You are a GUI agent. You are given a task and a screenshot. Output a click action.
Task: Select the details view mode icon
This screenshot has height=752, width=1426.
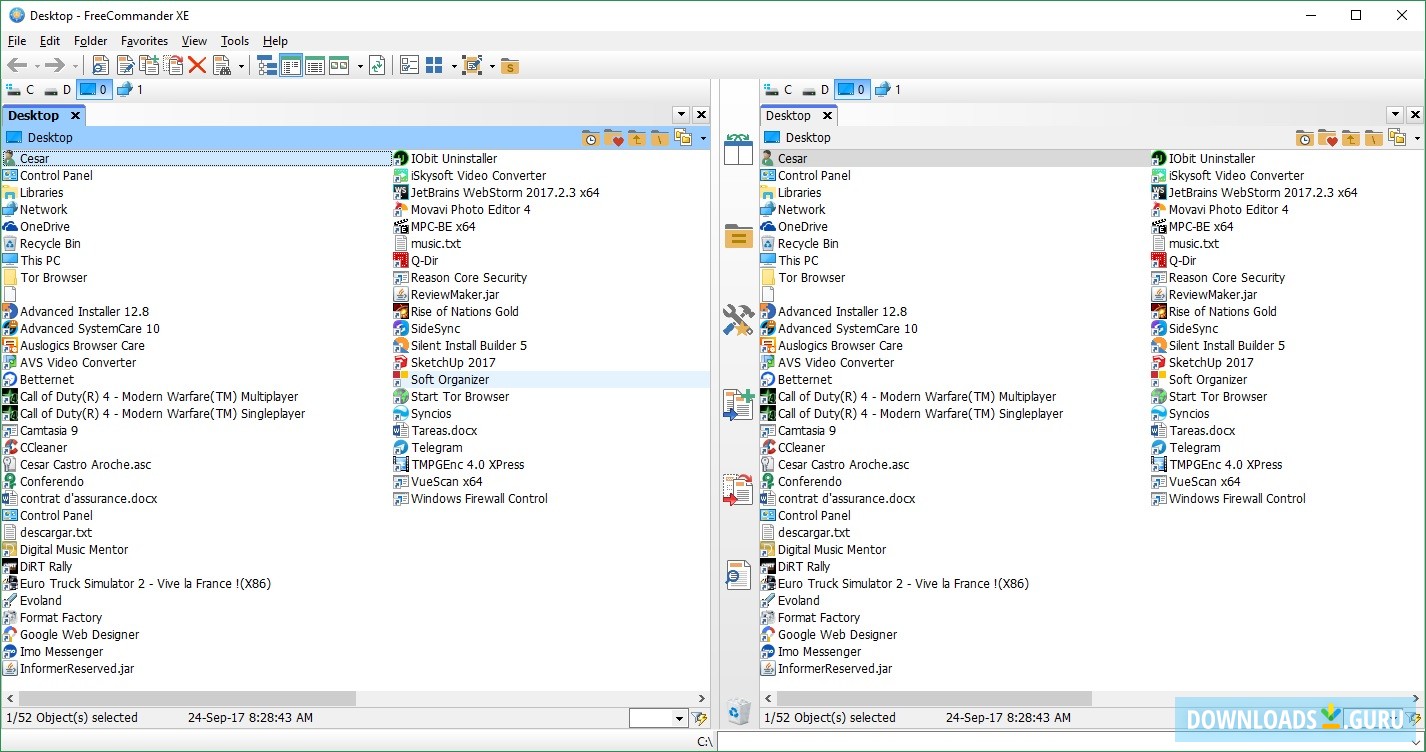315,66
